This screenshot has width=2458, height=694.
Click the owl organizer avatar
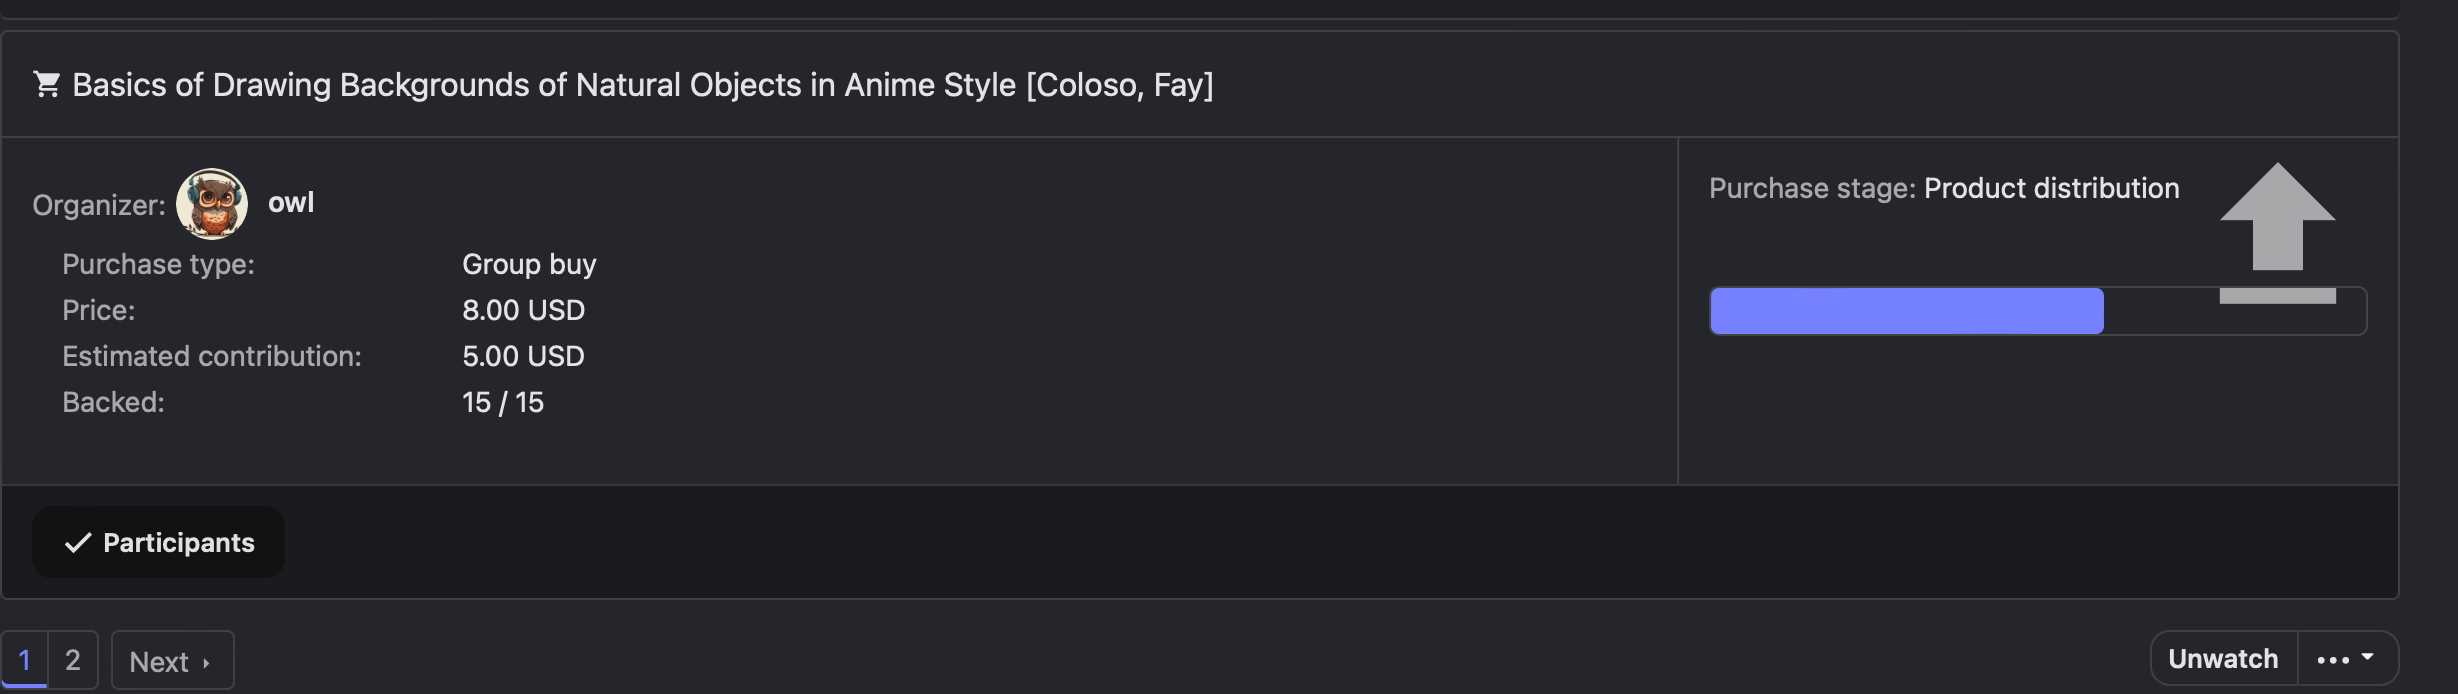(212, 204)
